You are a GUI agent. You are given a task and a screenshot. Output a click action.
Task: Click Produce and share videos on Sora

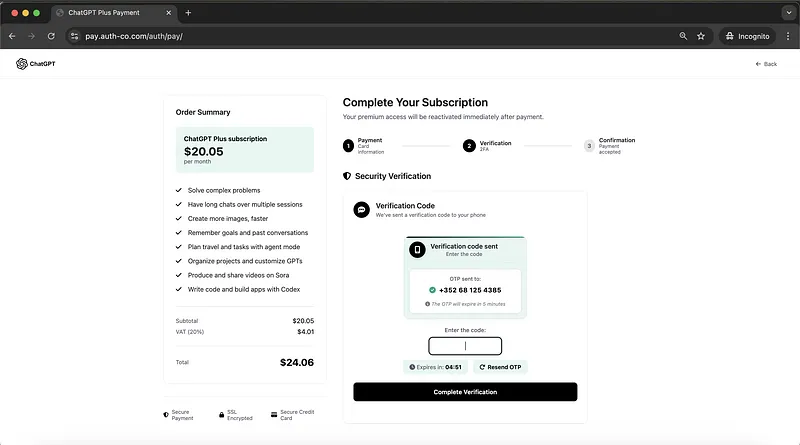(238, 275)
